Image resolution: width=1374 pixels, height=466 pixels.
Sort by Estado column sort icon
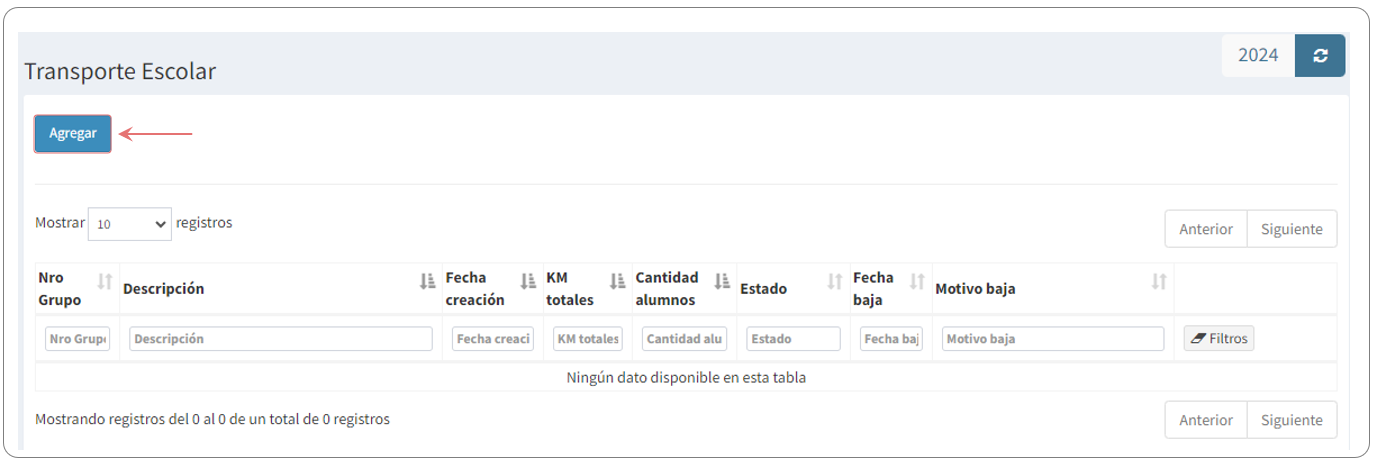(835, 282)
